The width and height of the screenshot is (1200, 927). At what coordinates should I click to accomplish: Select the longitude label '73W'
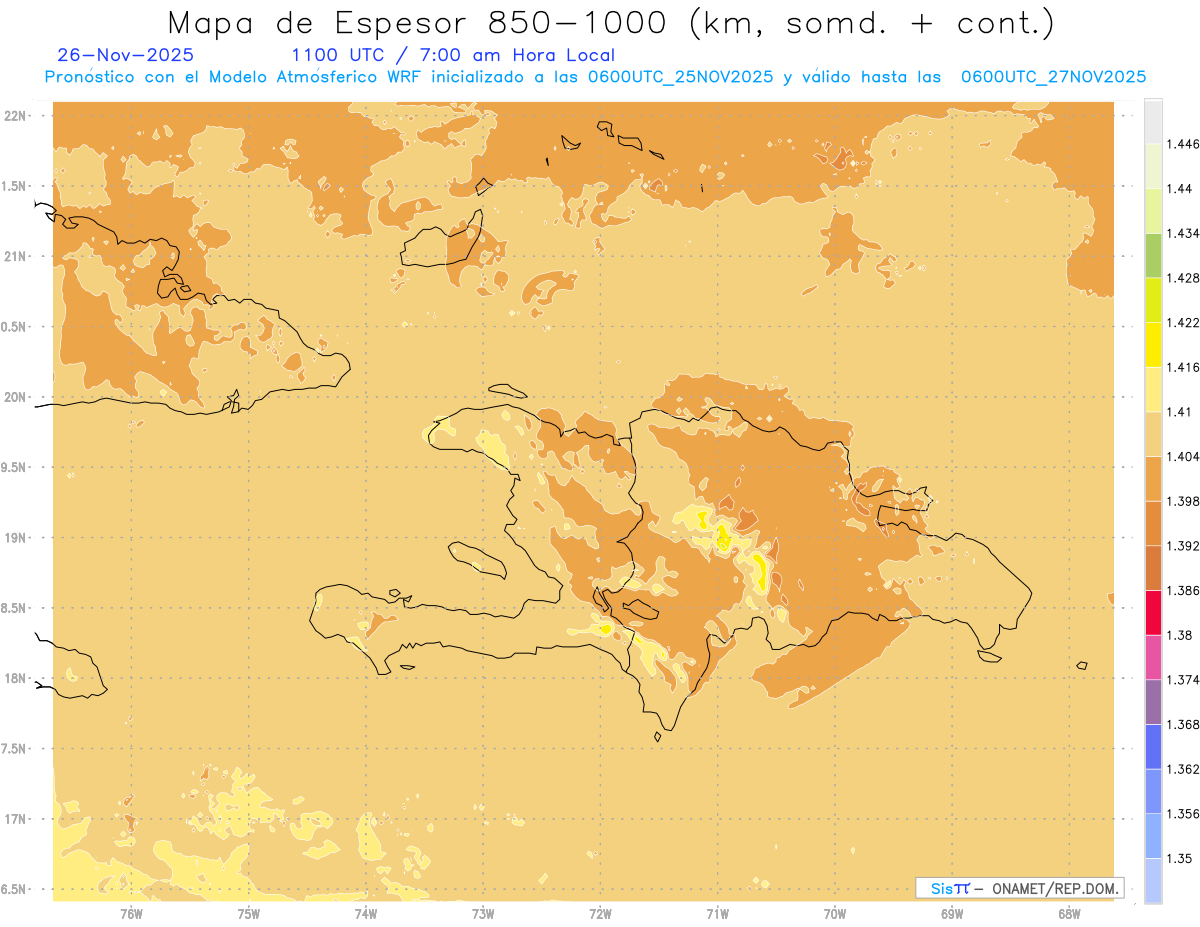coord(483,914)
